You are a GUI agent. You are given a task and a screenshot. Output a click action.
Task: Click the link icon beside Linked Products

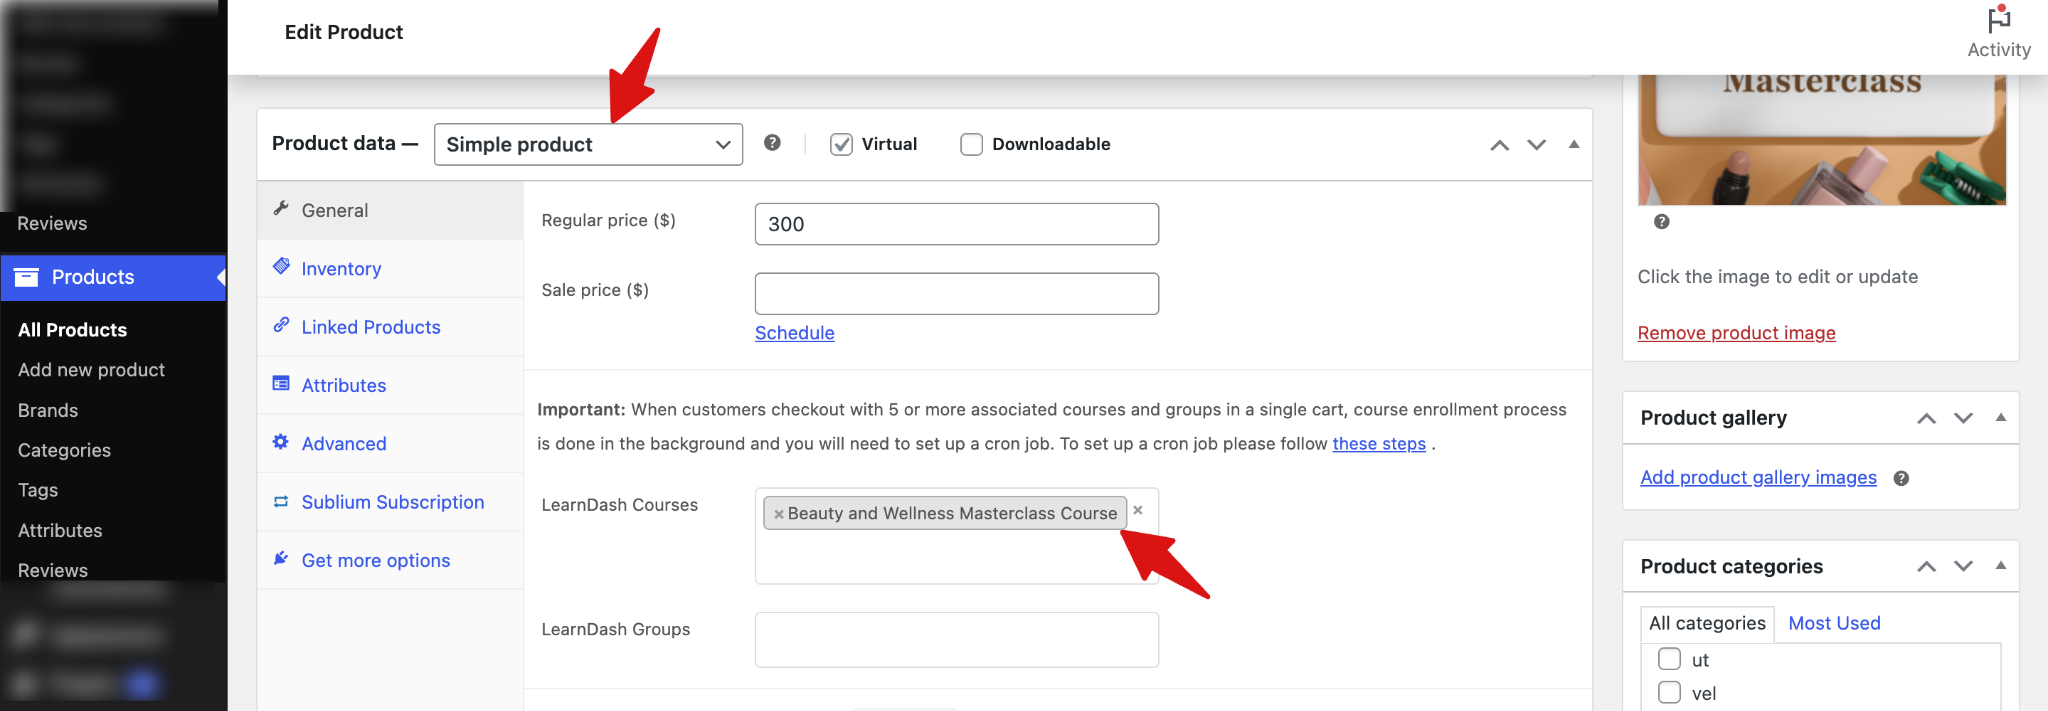coord(281,325)
